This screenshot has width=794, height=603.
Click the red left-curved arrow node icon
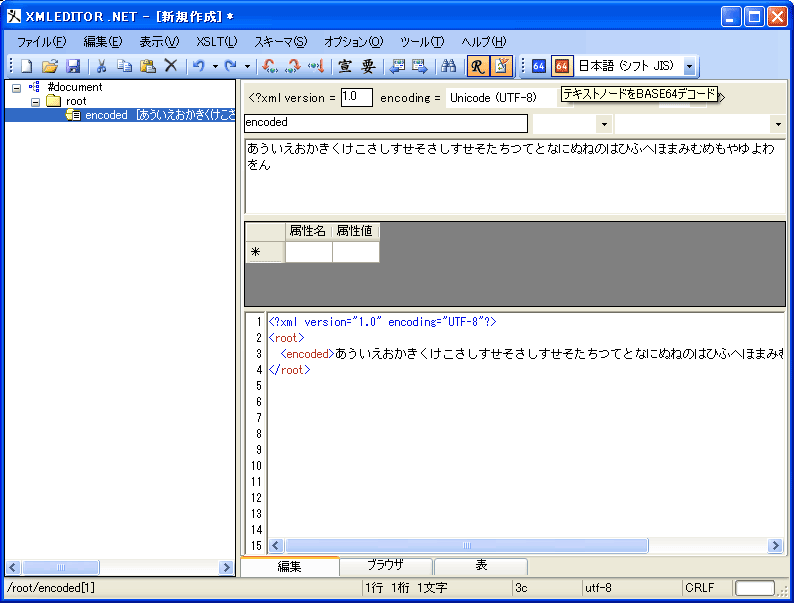pyautogui.click(x=269, y=66)
